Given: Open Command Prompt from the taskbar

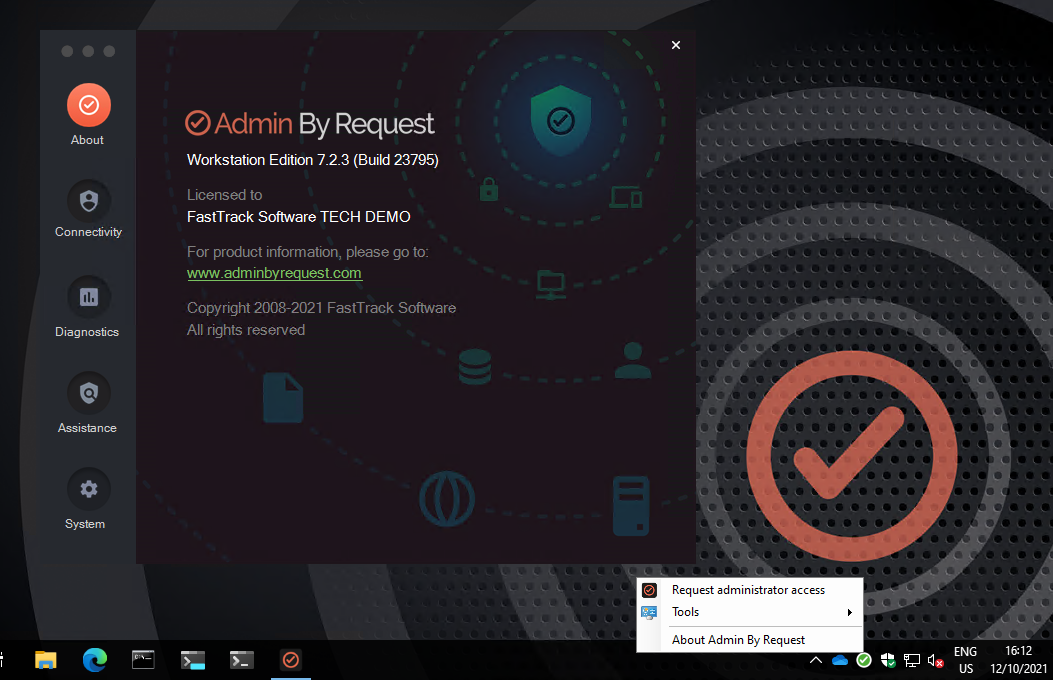Looking at the screenshot, I should click(143, 660).
